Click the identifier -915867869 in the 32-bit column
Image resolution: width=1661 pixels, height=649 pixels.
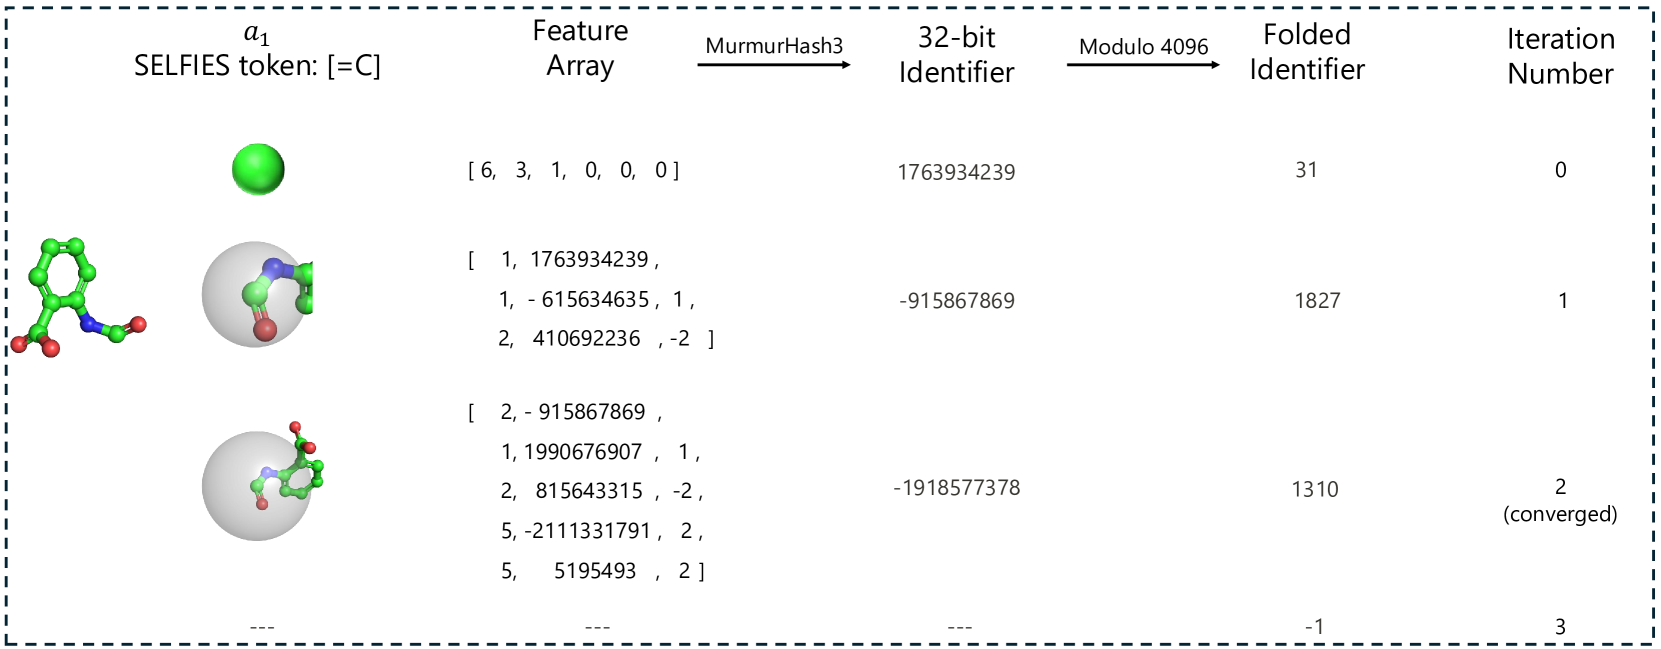pyautogui.click(x=956, y=301)
